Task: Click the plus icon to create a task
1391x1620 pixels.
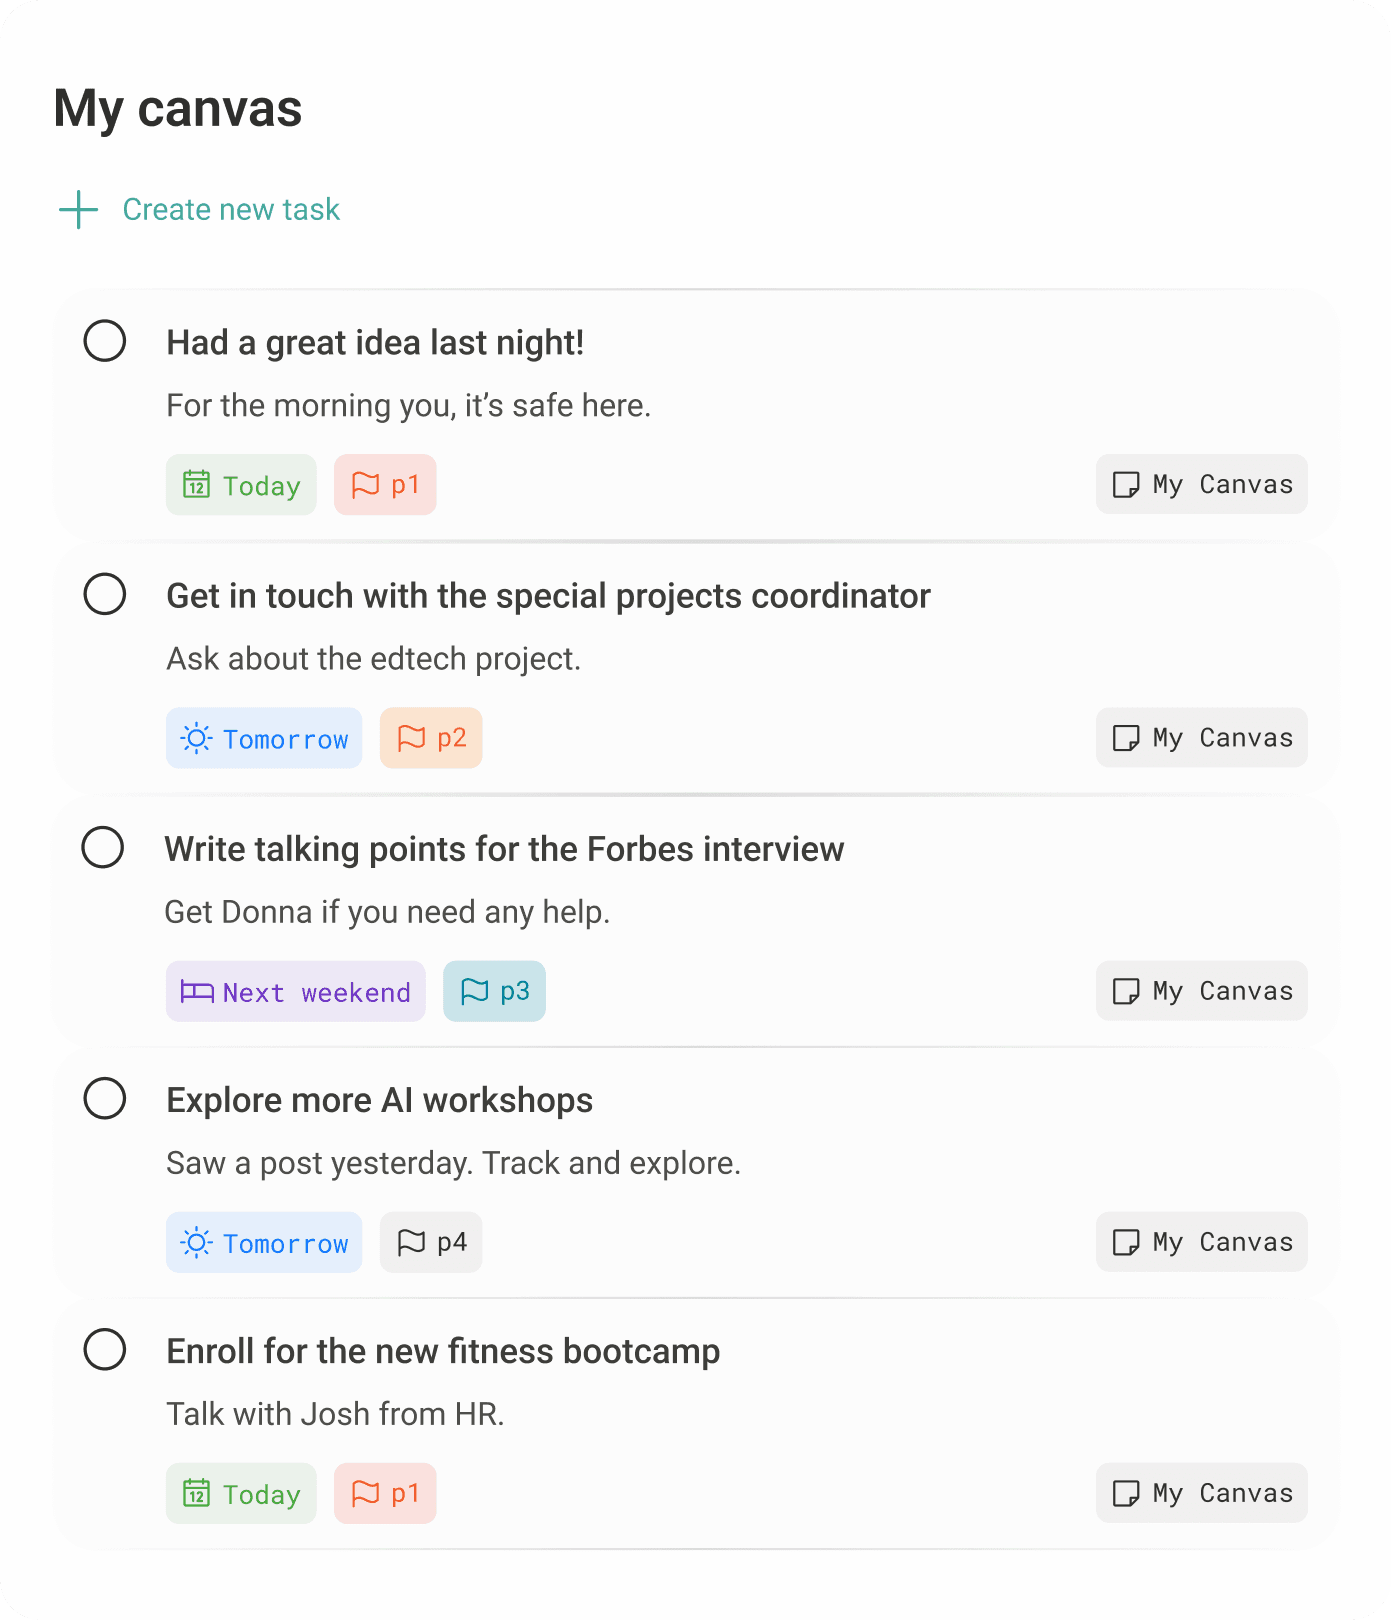Action: (x=78, y=210)
